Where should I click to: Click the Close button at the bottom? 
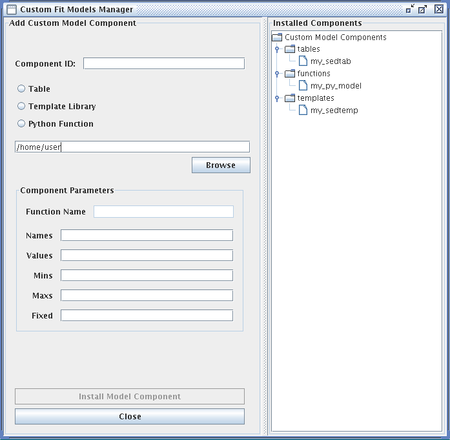pyautogui.click(x=130, y=416)
